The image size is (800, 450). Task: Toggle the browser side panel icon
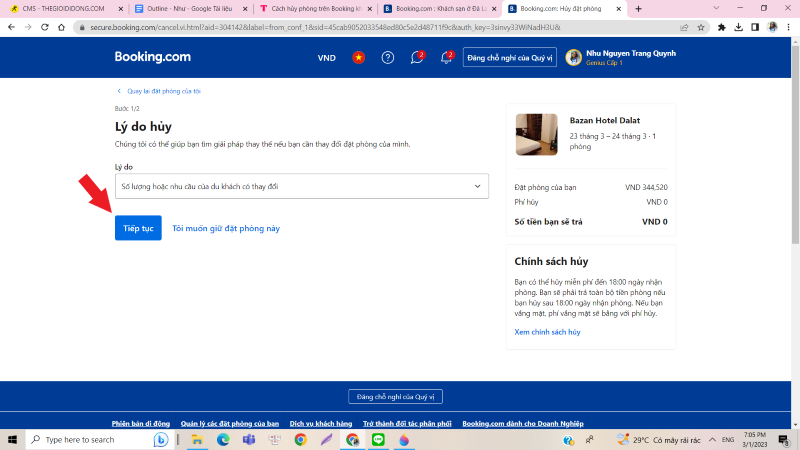click(755, 27)
